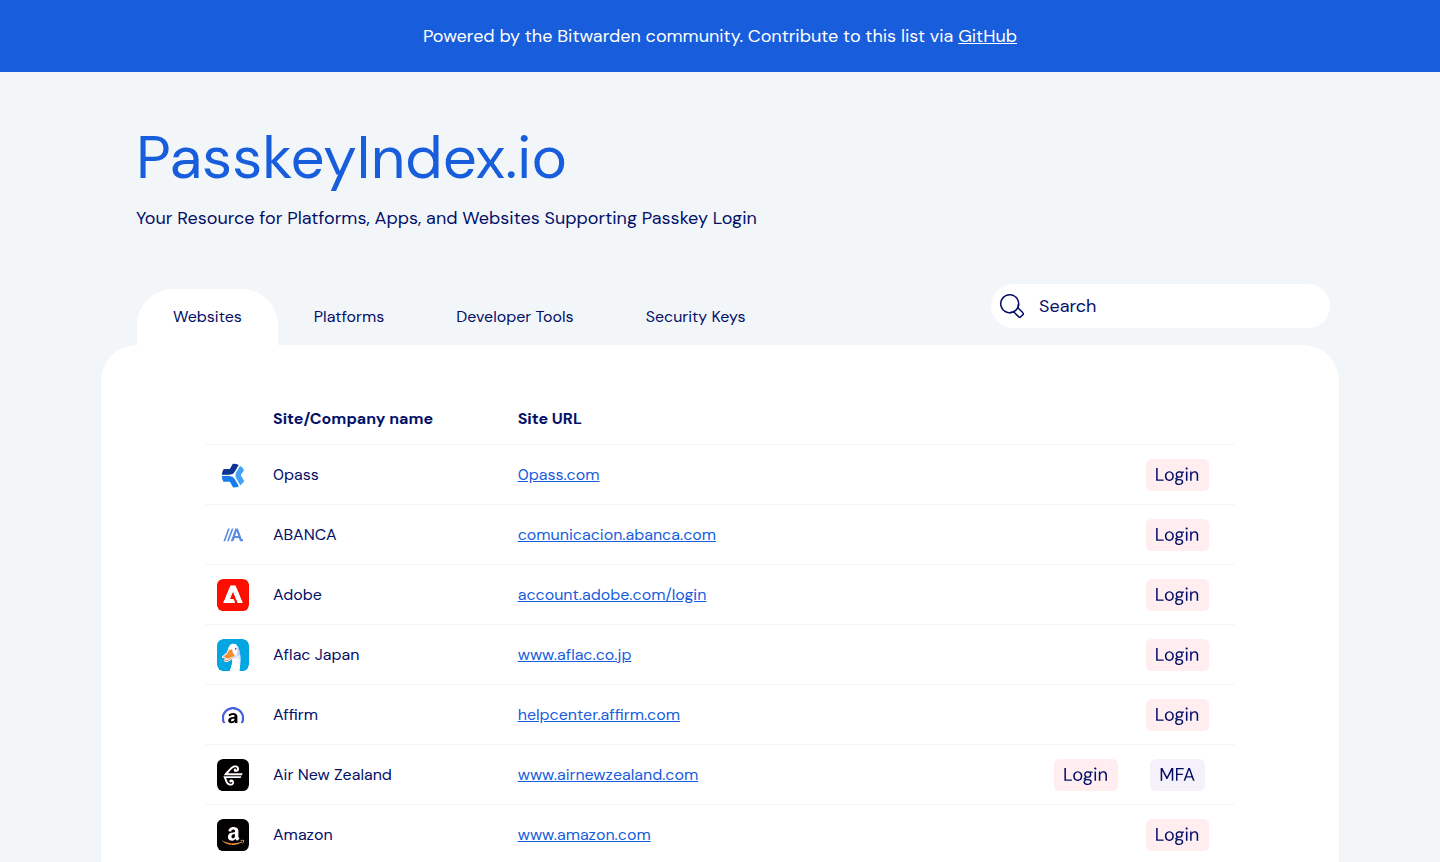Open the Opass.com site link

tap(558, 475)
